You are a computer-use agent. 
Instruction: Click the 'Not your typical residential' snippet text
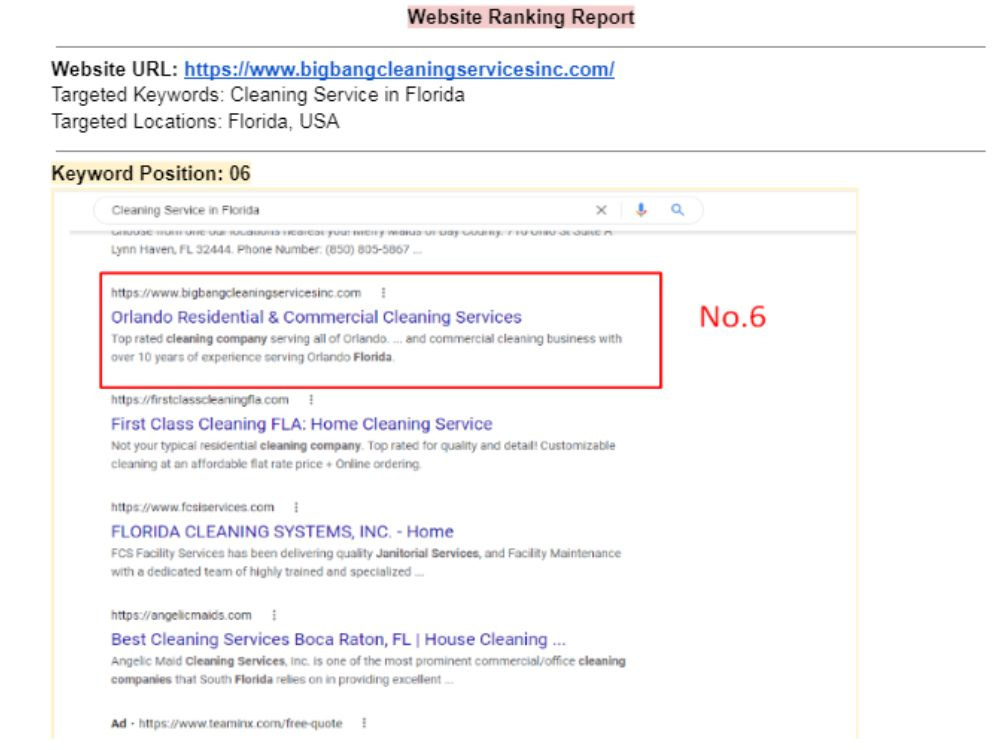click(363, 455)
